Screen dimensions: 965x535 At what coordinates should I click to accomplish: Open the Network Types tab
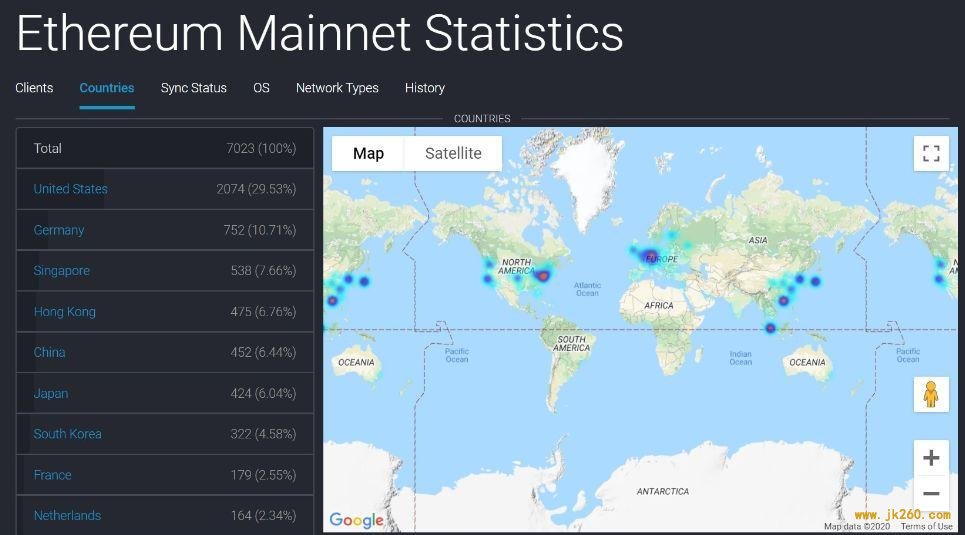[337, 88]
